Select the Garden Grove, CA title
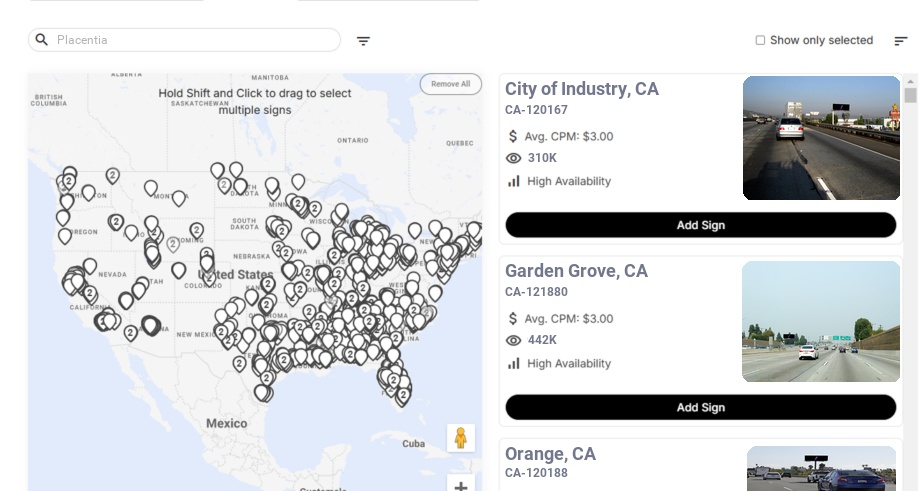Screen dimensions: 920x491 [576, 271]
